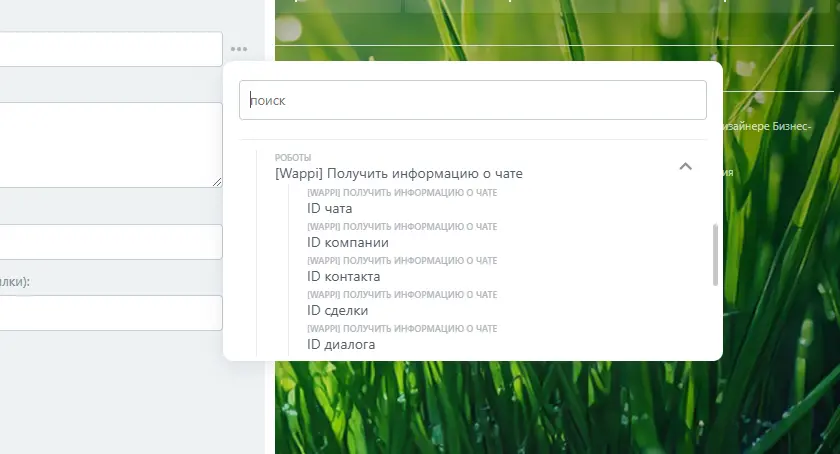
Task: Choose ID чата from the list
Action: (x=329, y=208)
